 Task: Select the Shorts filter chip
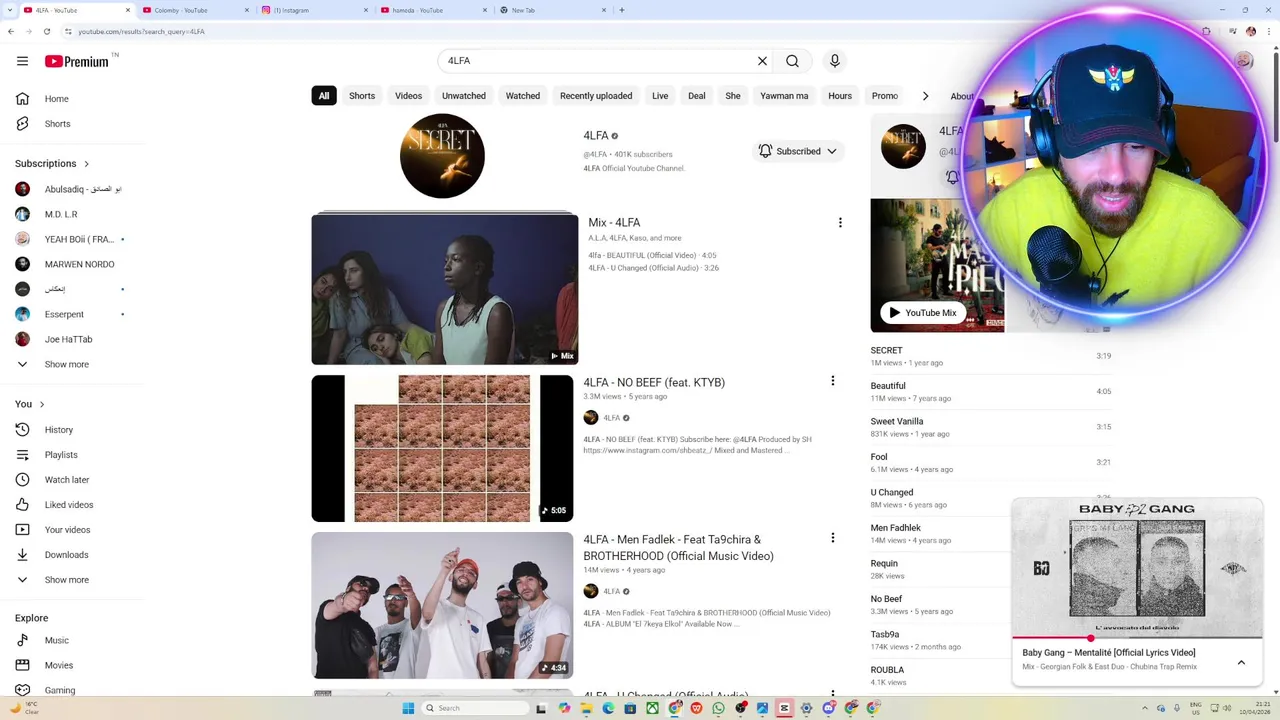[362, 96]
